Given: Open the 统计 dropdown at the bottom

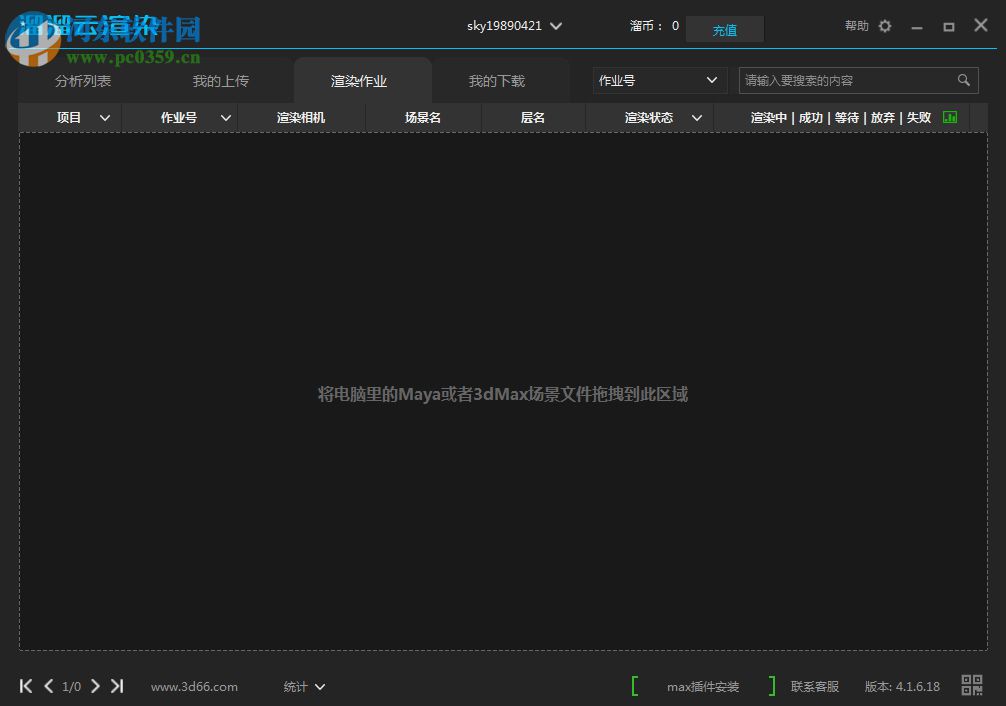Looking at the screenshot, I should (x=303, y=686).
